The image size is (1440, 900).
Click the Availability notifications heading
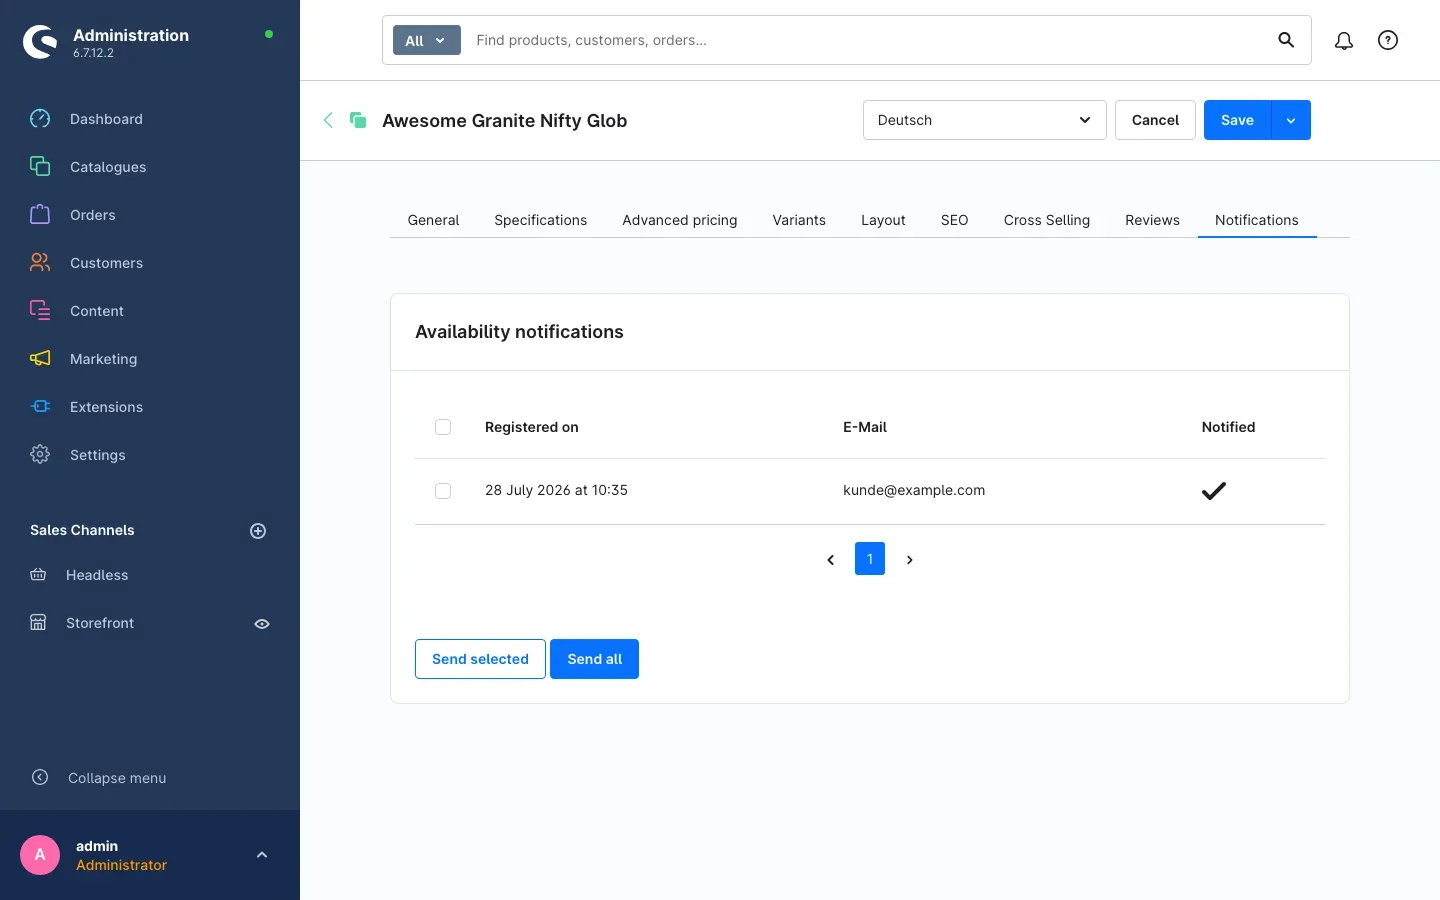pyautogui.click(x=519, y=332)
